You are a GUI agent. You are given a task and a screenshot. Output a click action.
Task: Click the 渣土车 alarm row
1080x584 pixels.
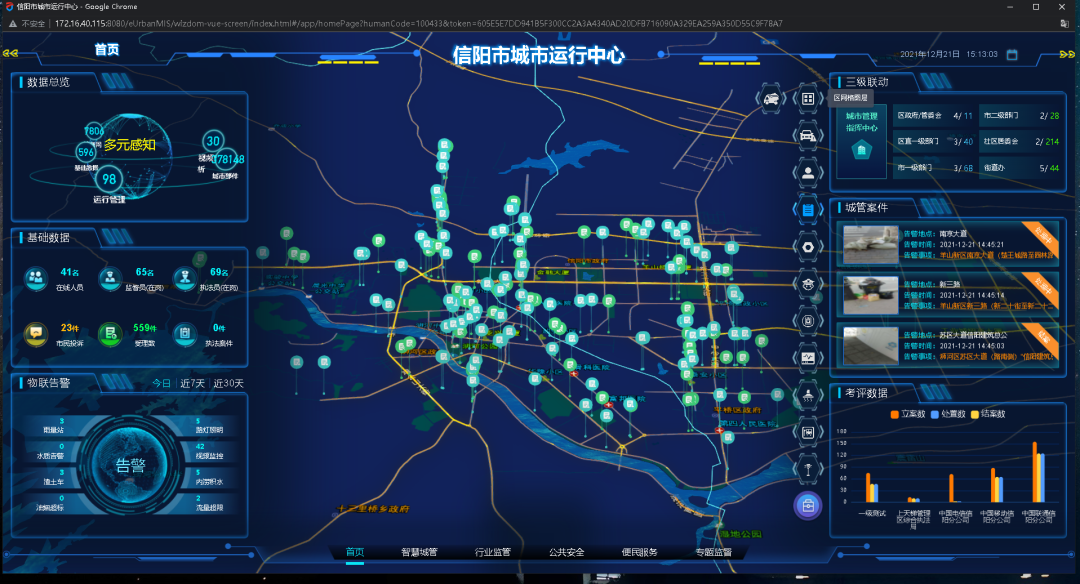pos(52,477)
